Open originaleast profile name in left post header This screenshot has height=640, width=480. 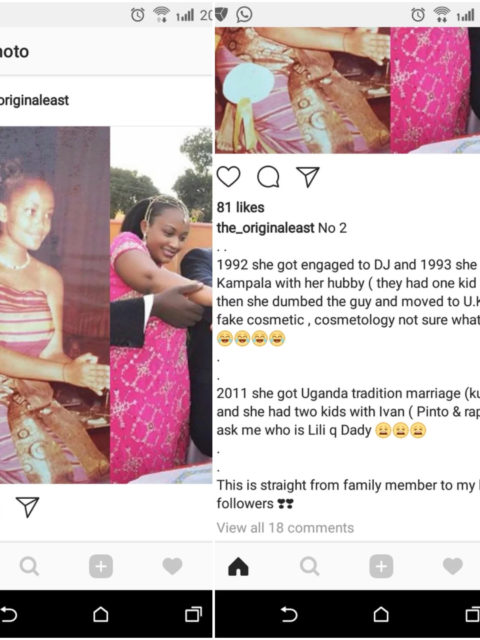tap(34, 100)
